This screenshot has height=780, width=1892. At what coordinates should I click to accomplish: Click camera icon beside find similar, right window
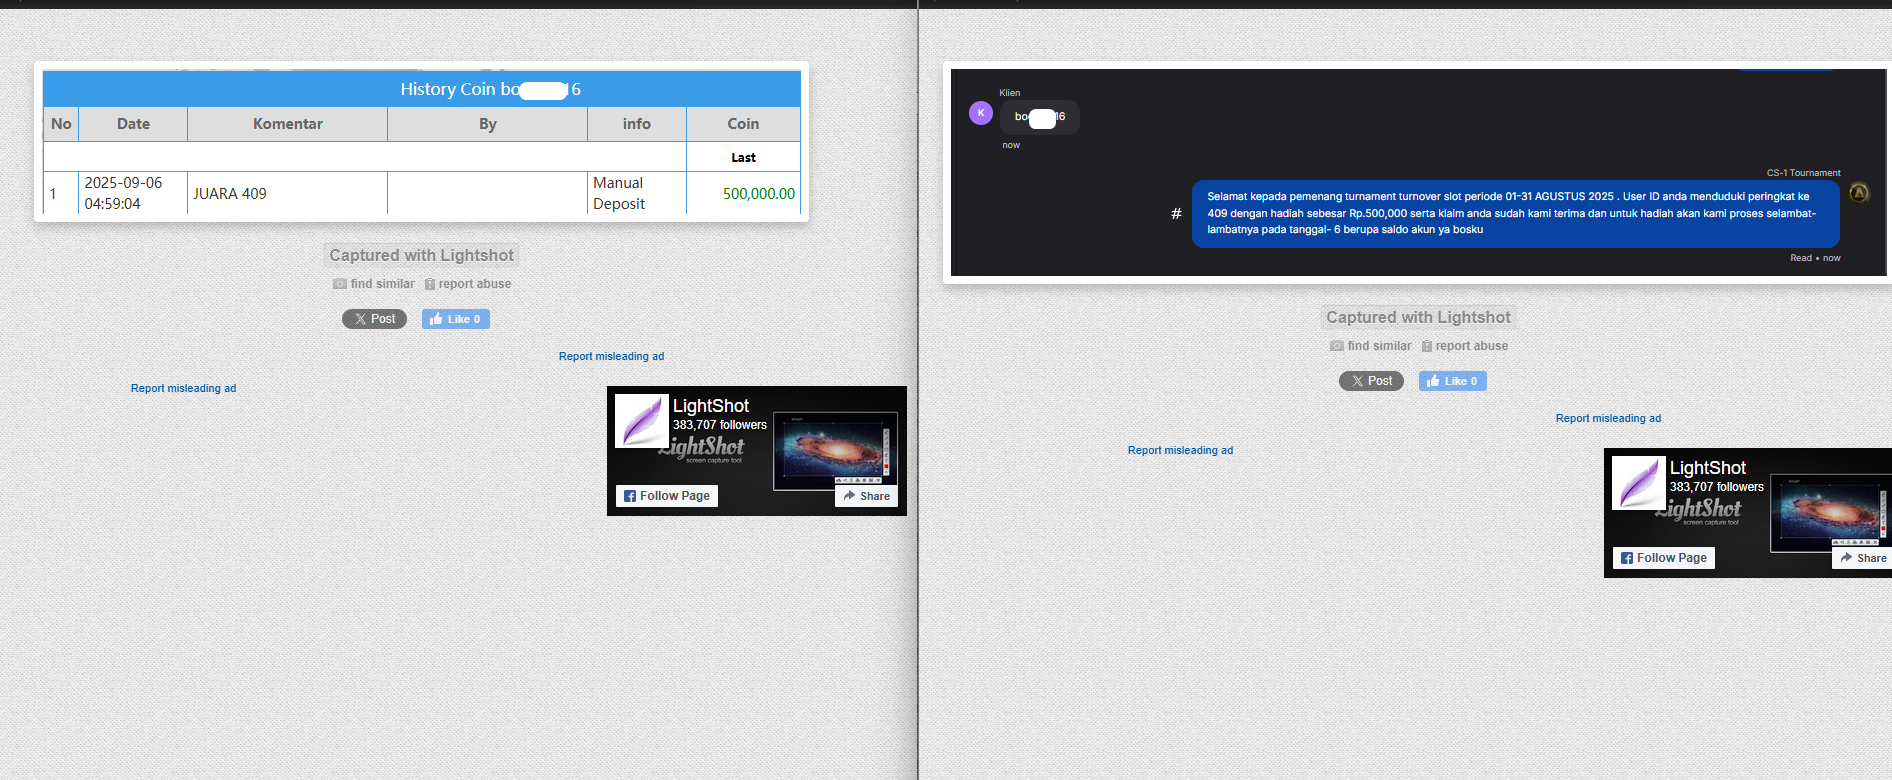pyautogui.click(x=1337, y=346)
